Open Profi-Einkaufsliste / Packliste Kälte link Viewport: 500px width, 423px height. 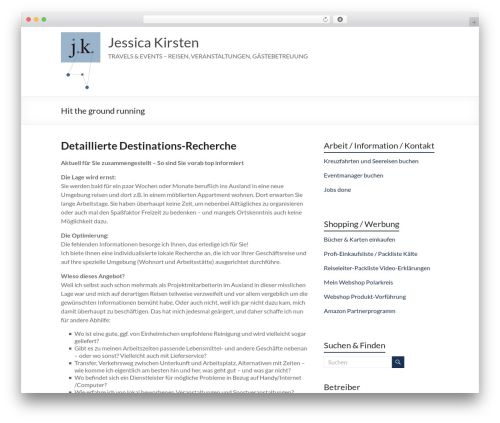370,254
